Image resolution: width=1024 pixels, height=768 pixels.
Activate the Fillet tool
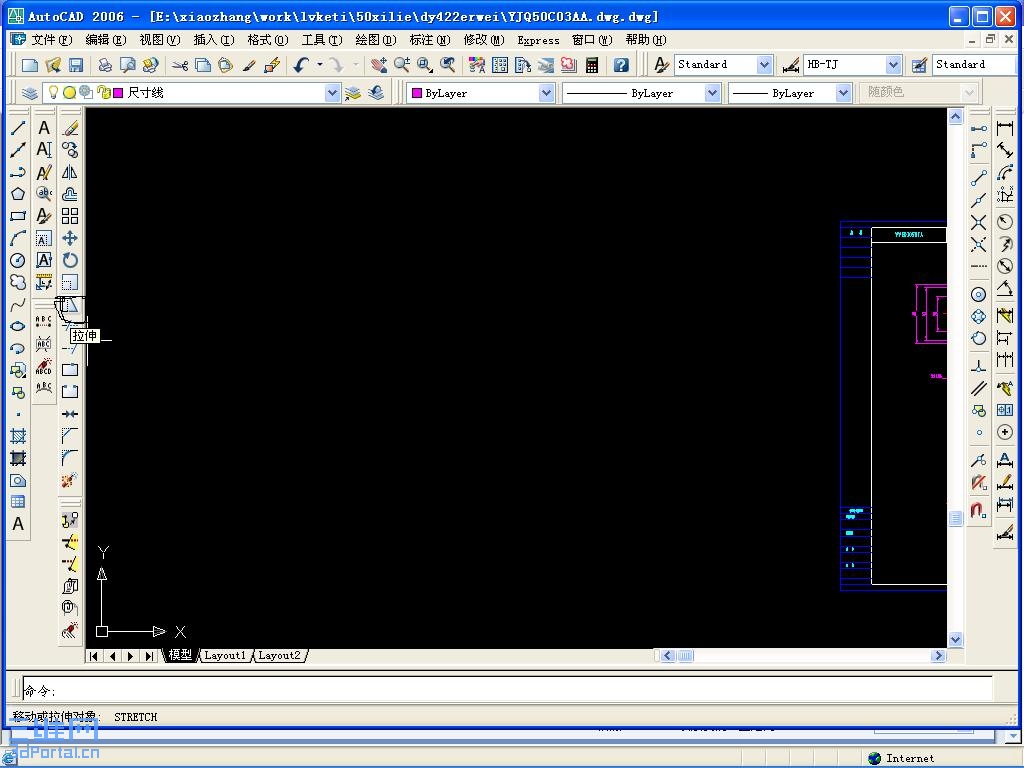[70, 458]
